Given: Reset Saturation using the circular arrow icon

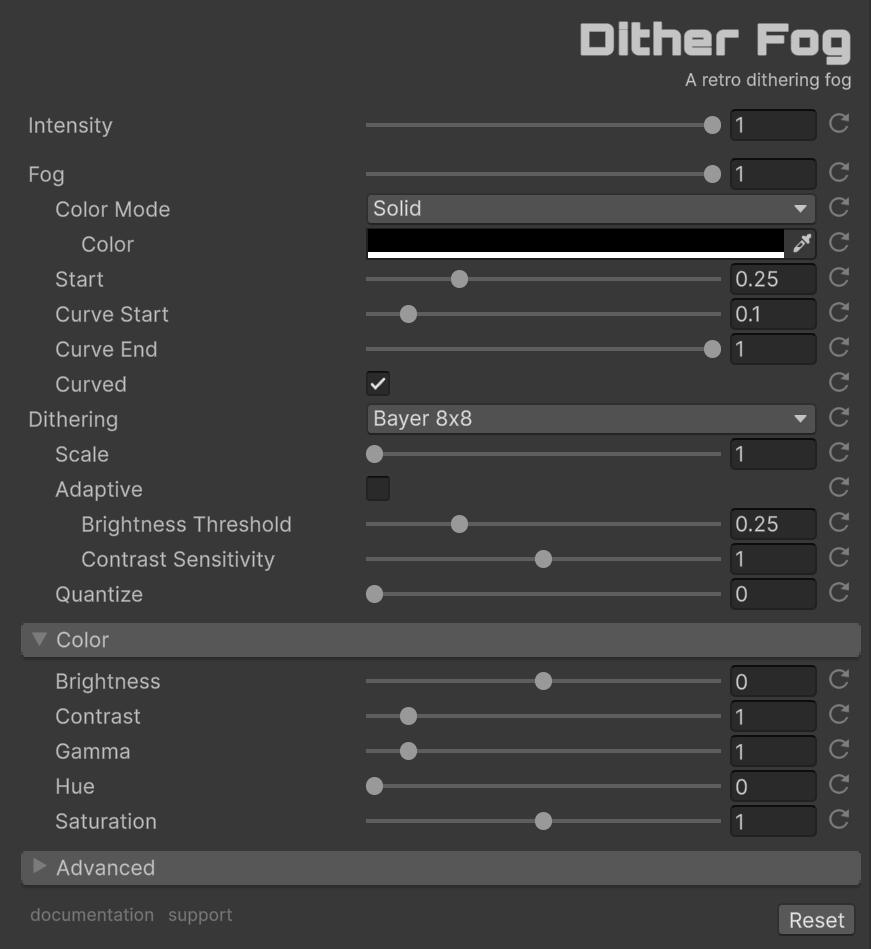Looking at the screenshot, I should (839, 819).
